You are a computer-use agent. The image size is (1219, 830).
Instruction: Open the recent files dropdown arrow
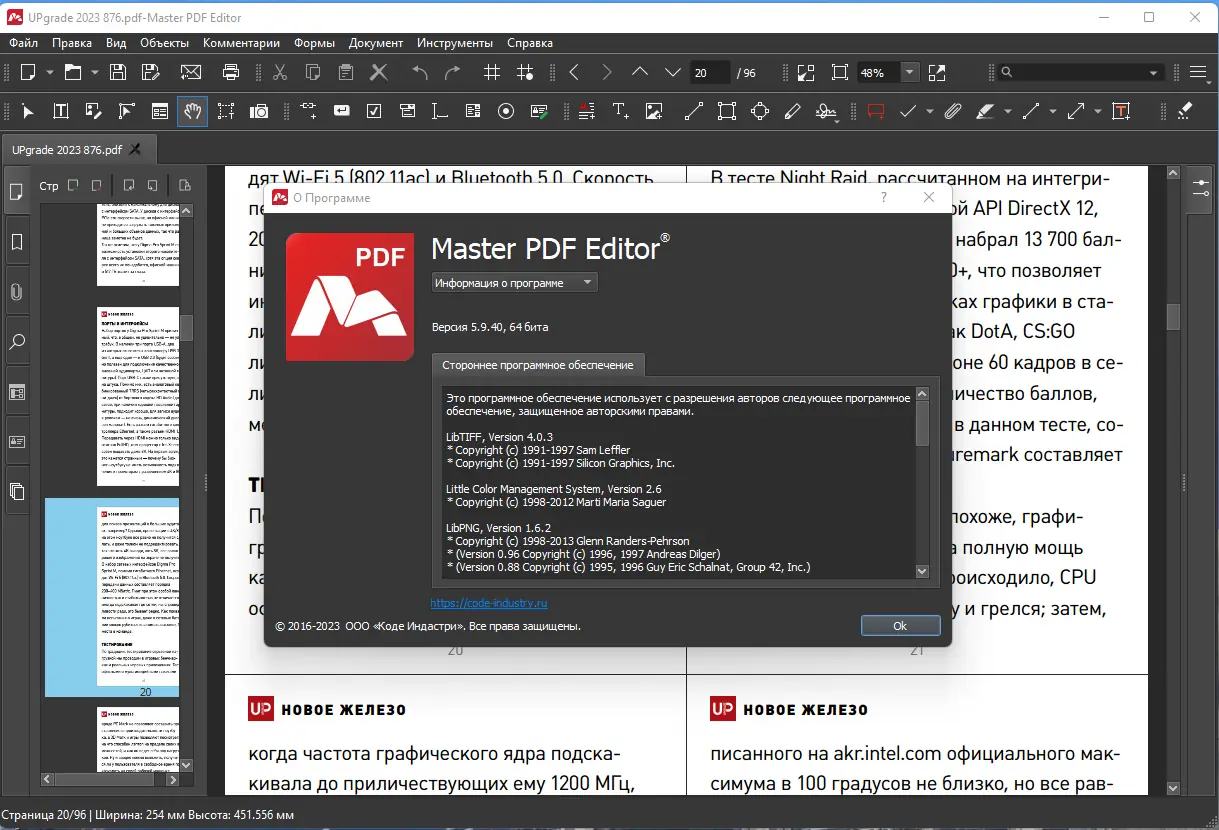(x=95, y=72)
